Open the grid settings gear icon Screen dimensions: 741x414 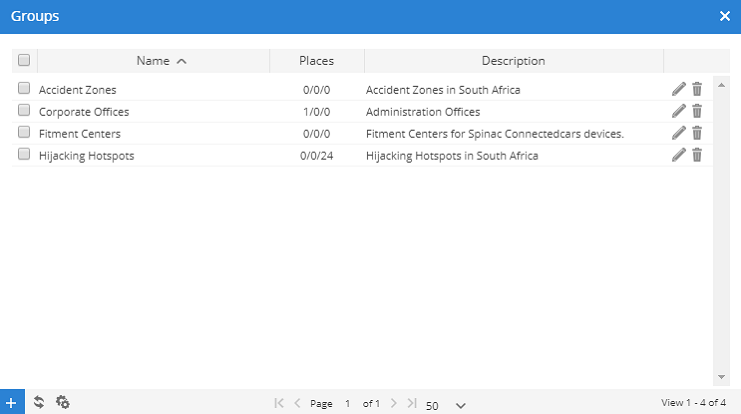63,402
